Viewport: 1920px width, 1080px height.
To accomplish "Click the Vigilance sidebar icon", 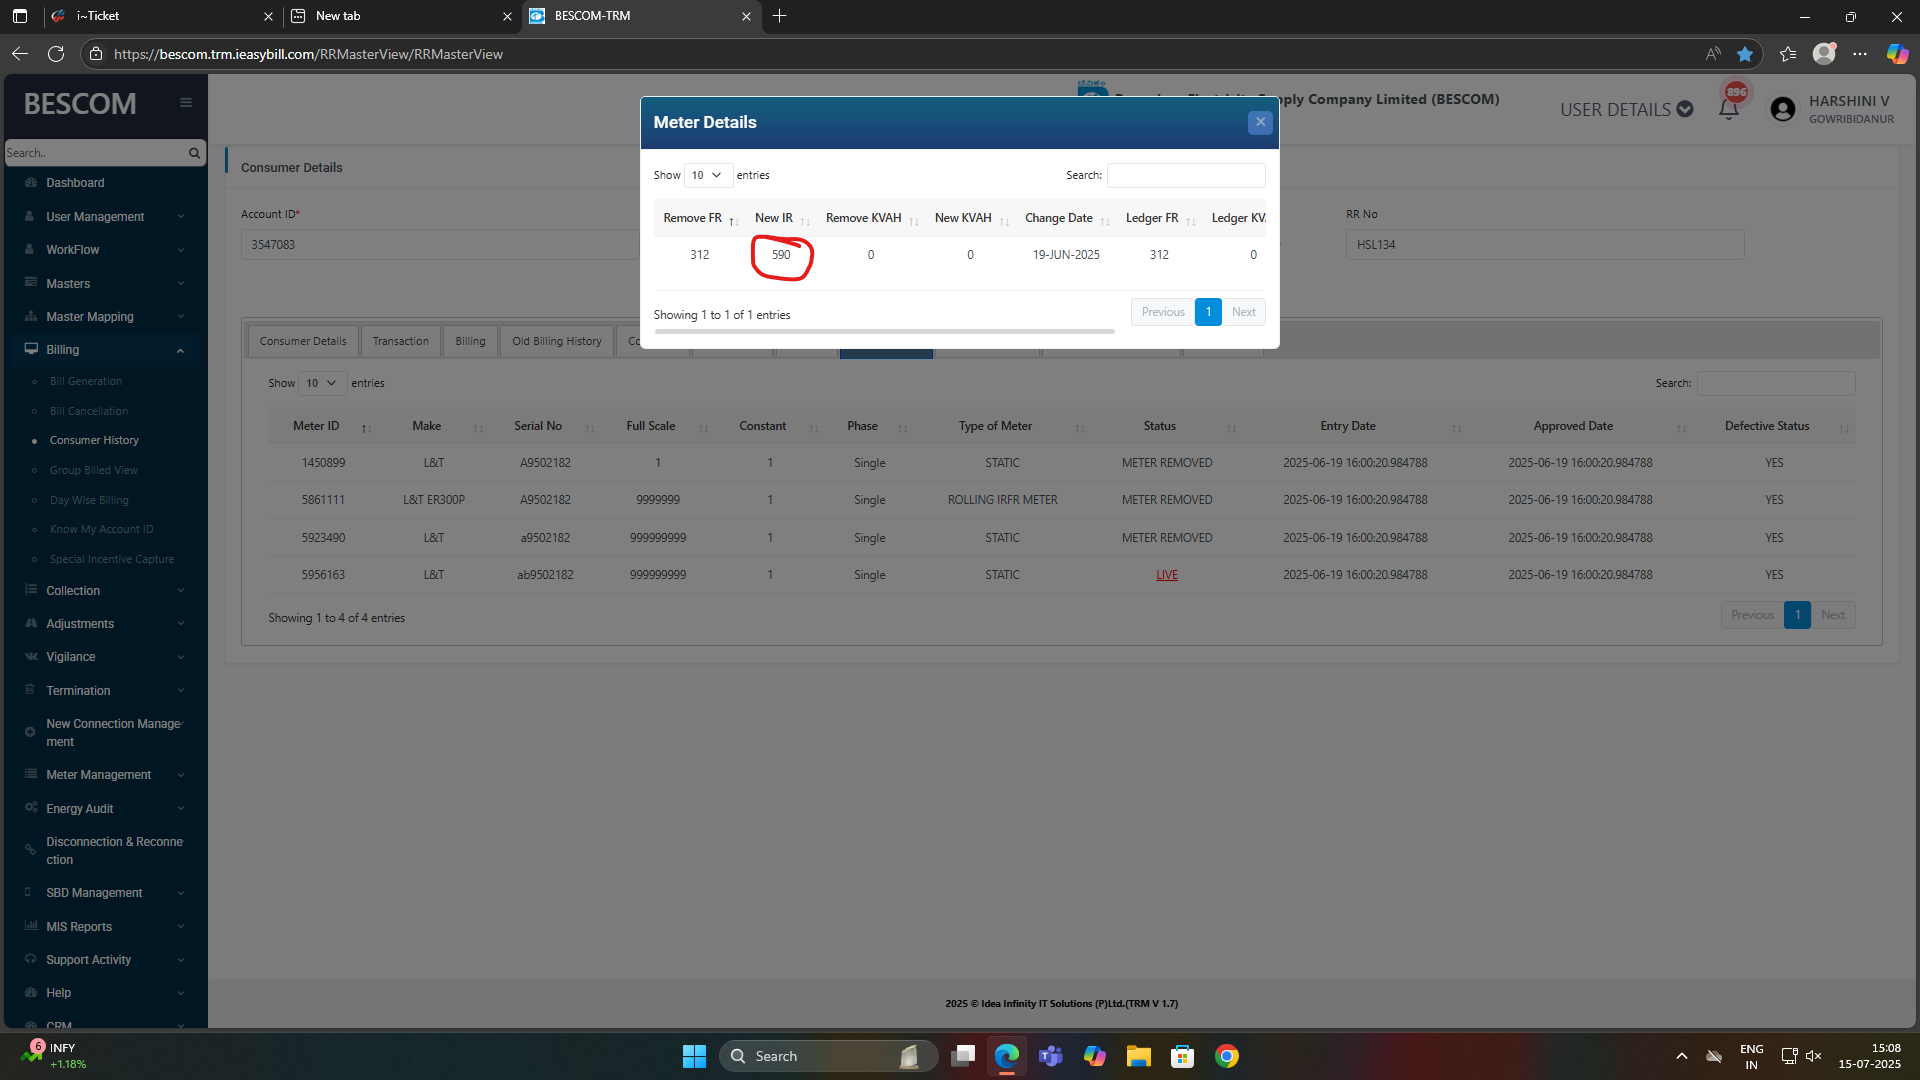I will 30,656.
